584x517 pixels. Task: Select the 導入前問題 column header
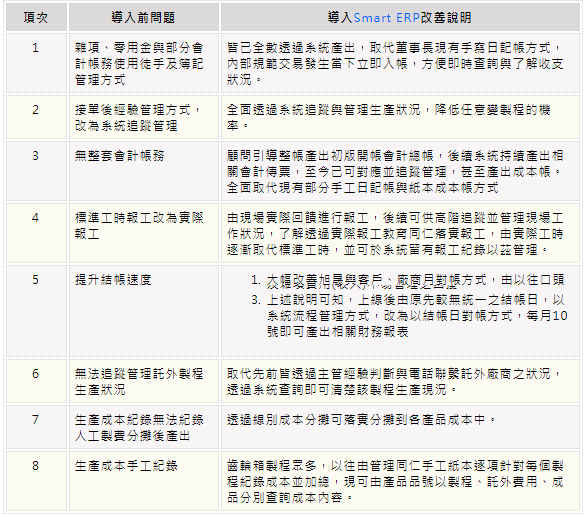coord(144,18)
